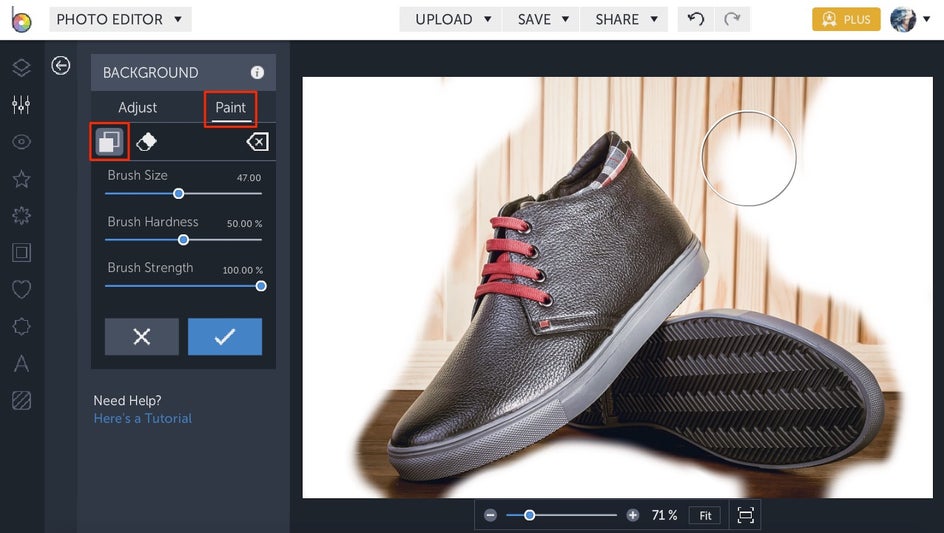The width and height of the screenshot is (944, 533).
Task: Open the Effects star sidebar icon
Action: 21,179
